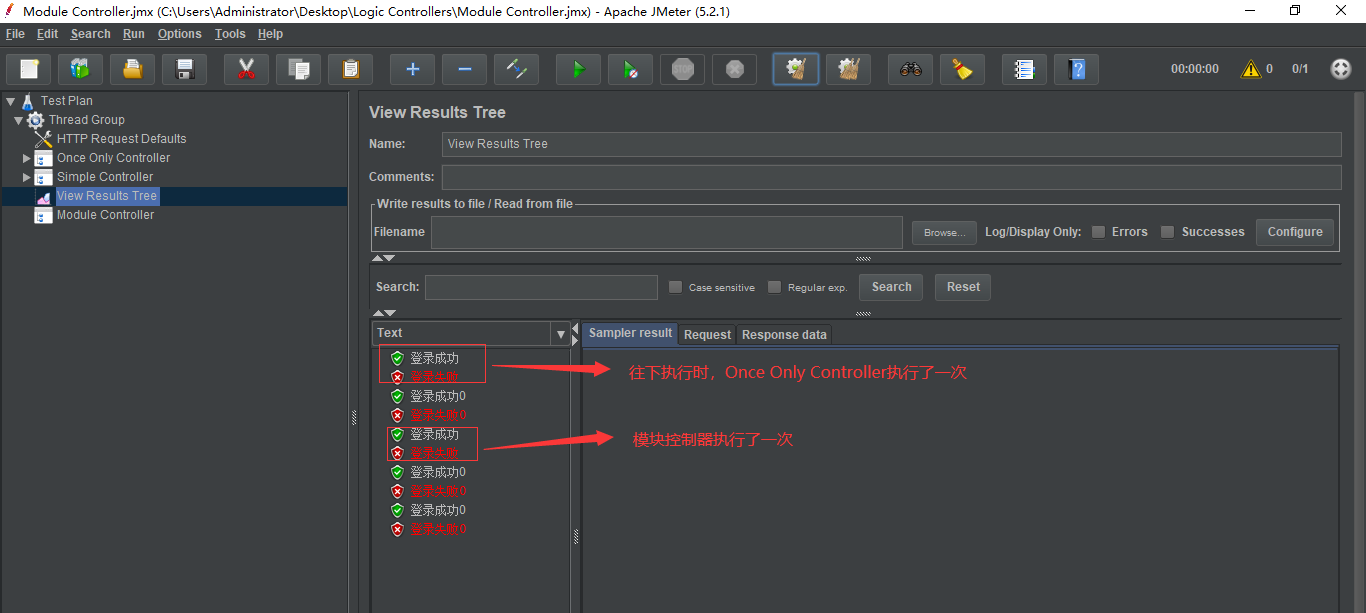Expand the Once Only Controller node
This screenshot has width=1366, height=613.
point(27,157)
